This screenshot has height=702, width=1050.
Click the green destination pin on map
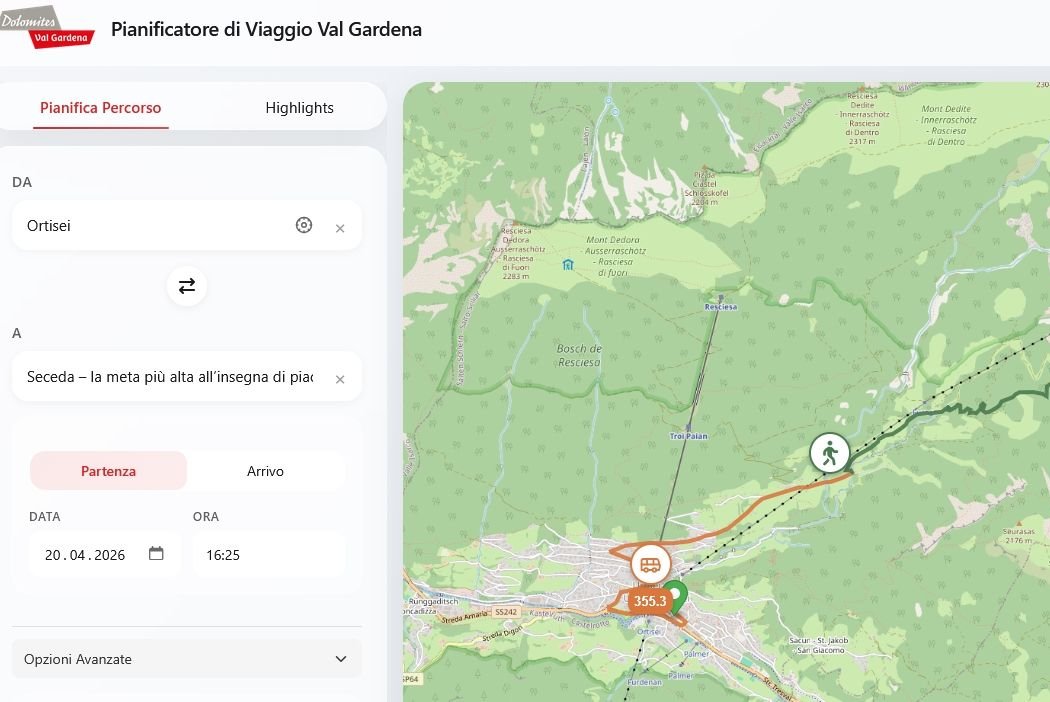(x=676, y=597)
